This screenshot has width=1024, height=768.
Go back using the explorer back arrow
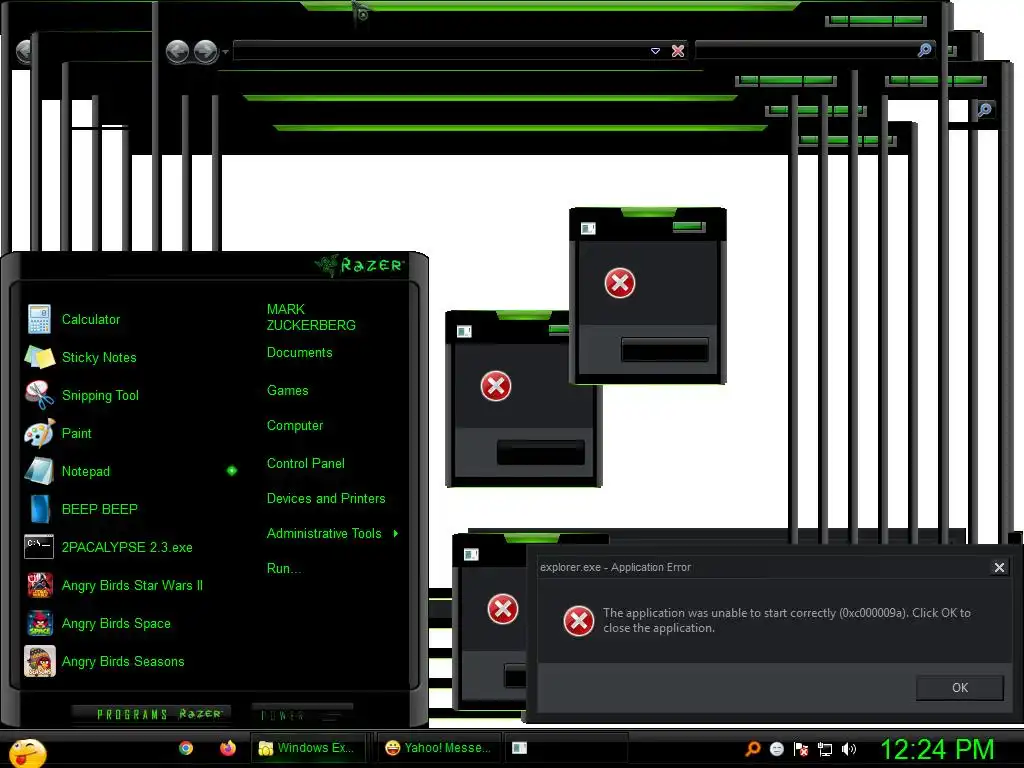tap(178, 51)
